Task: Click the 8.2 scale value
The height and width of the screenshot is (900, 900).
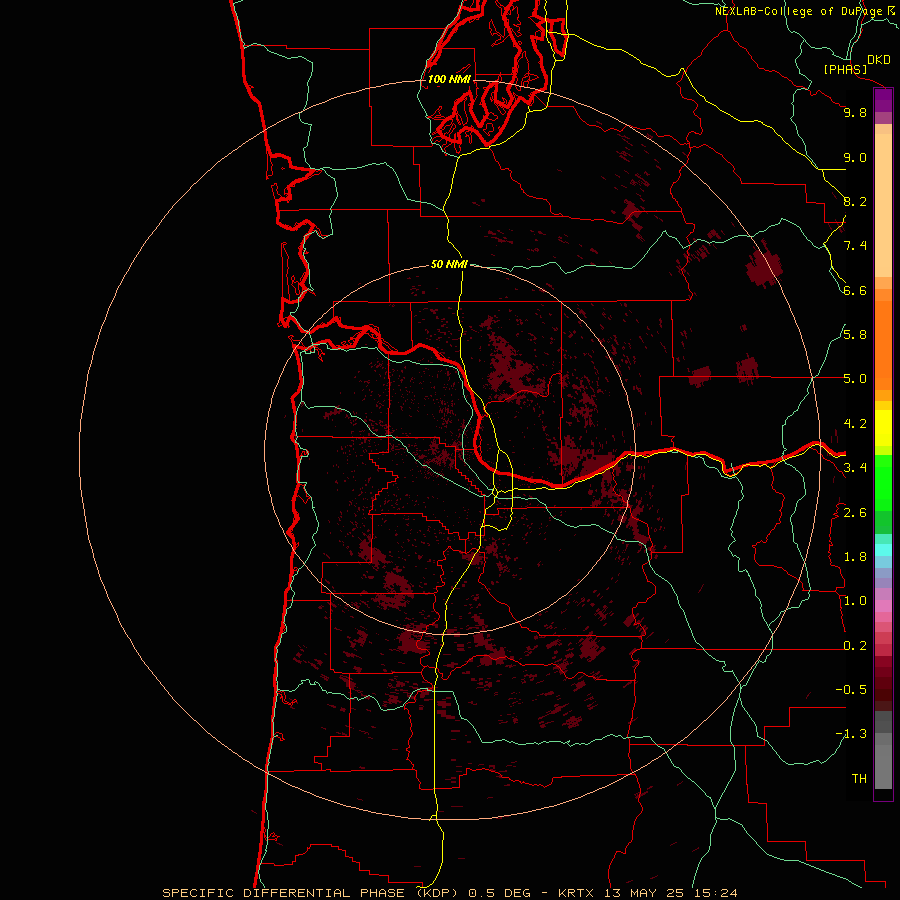Action: point(855,201)
